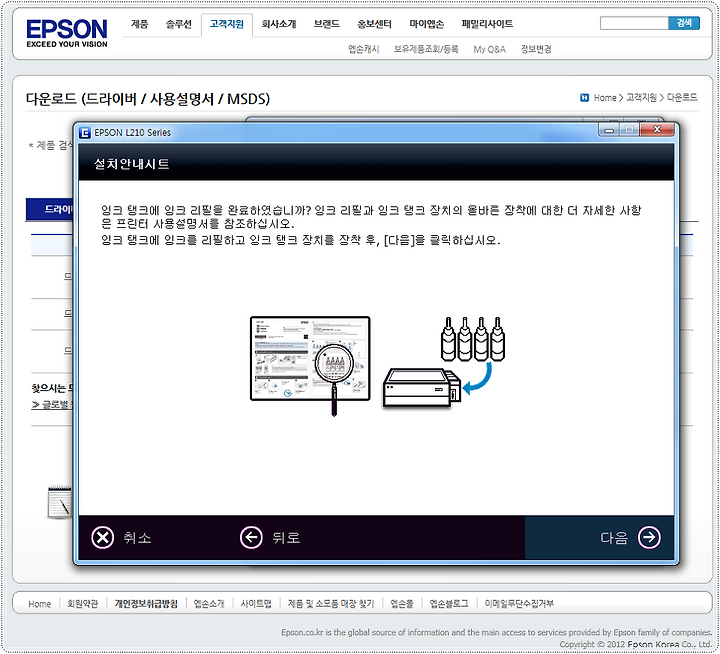720x654 pixels.
Task: Open the 보유제품조회/등록 submenu link
Action: [x=426, y=49]
